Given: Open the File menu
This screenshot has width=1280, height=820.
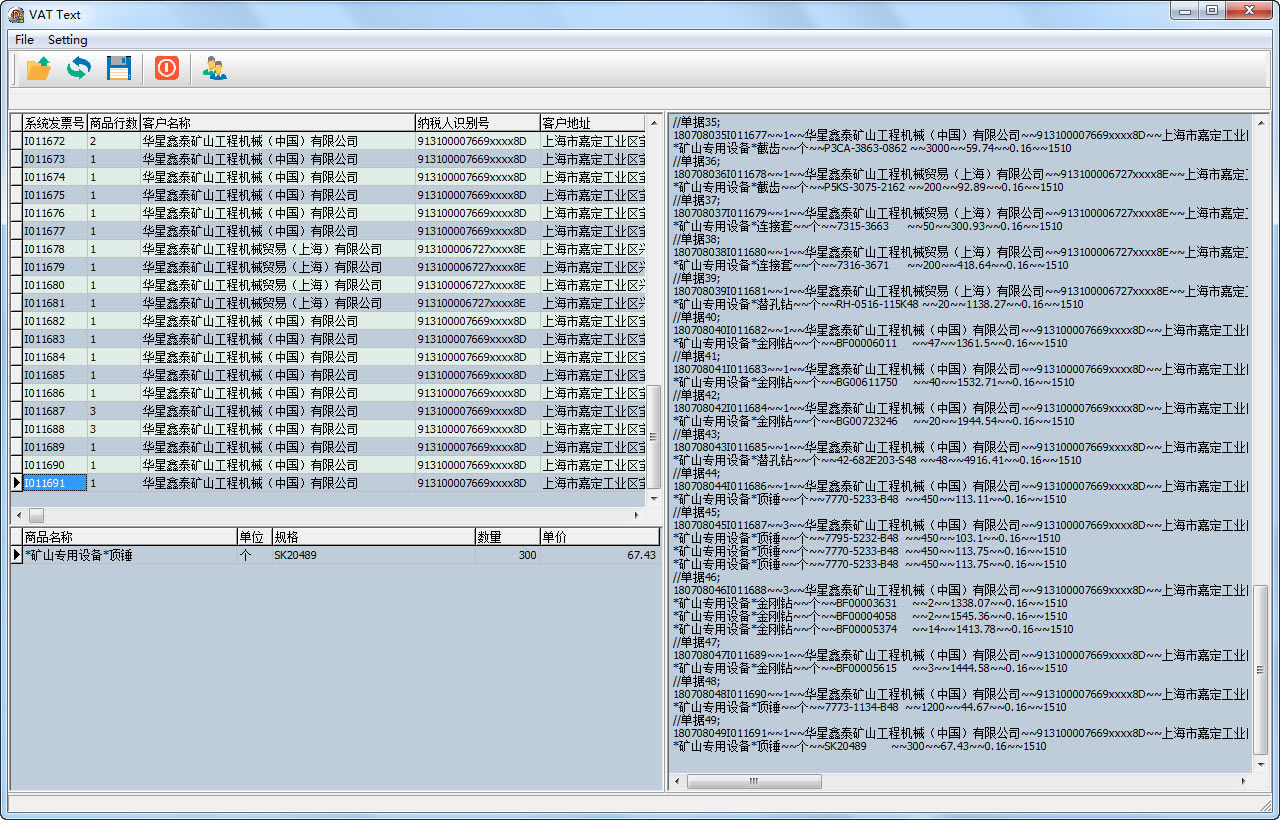Looking at the screenshot, I should pyautogui.click(x=24, y=40).
